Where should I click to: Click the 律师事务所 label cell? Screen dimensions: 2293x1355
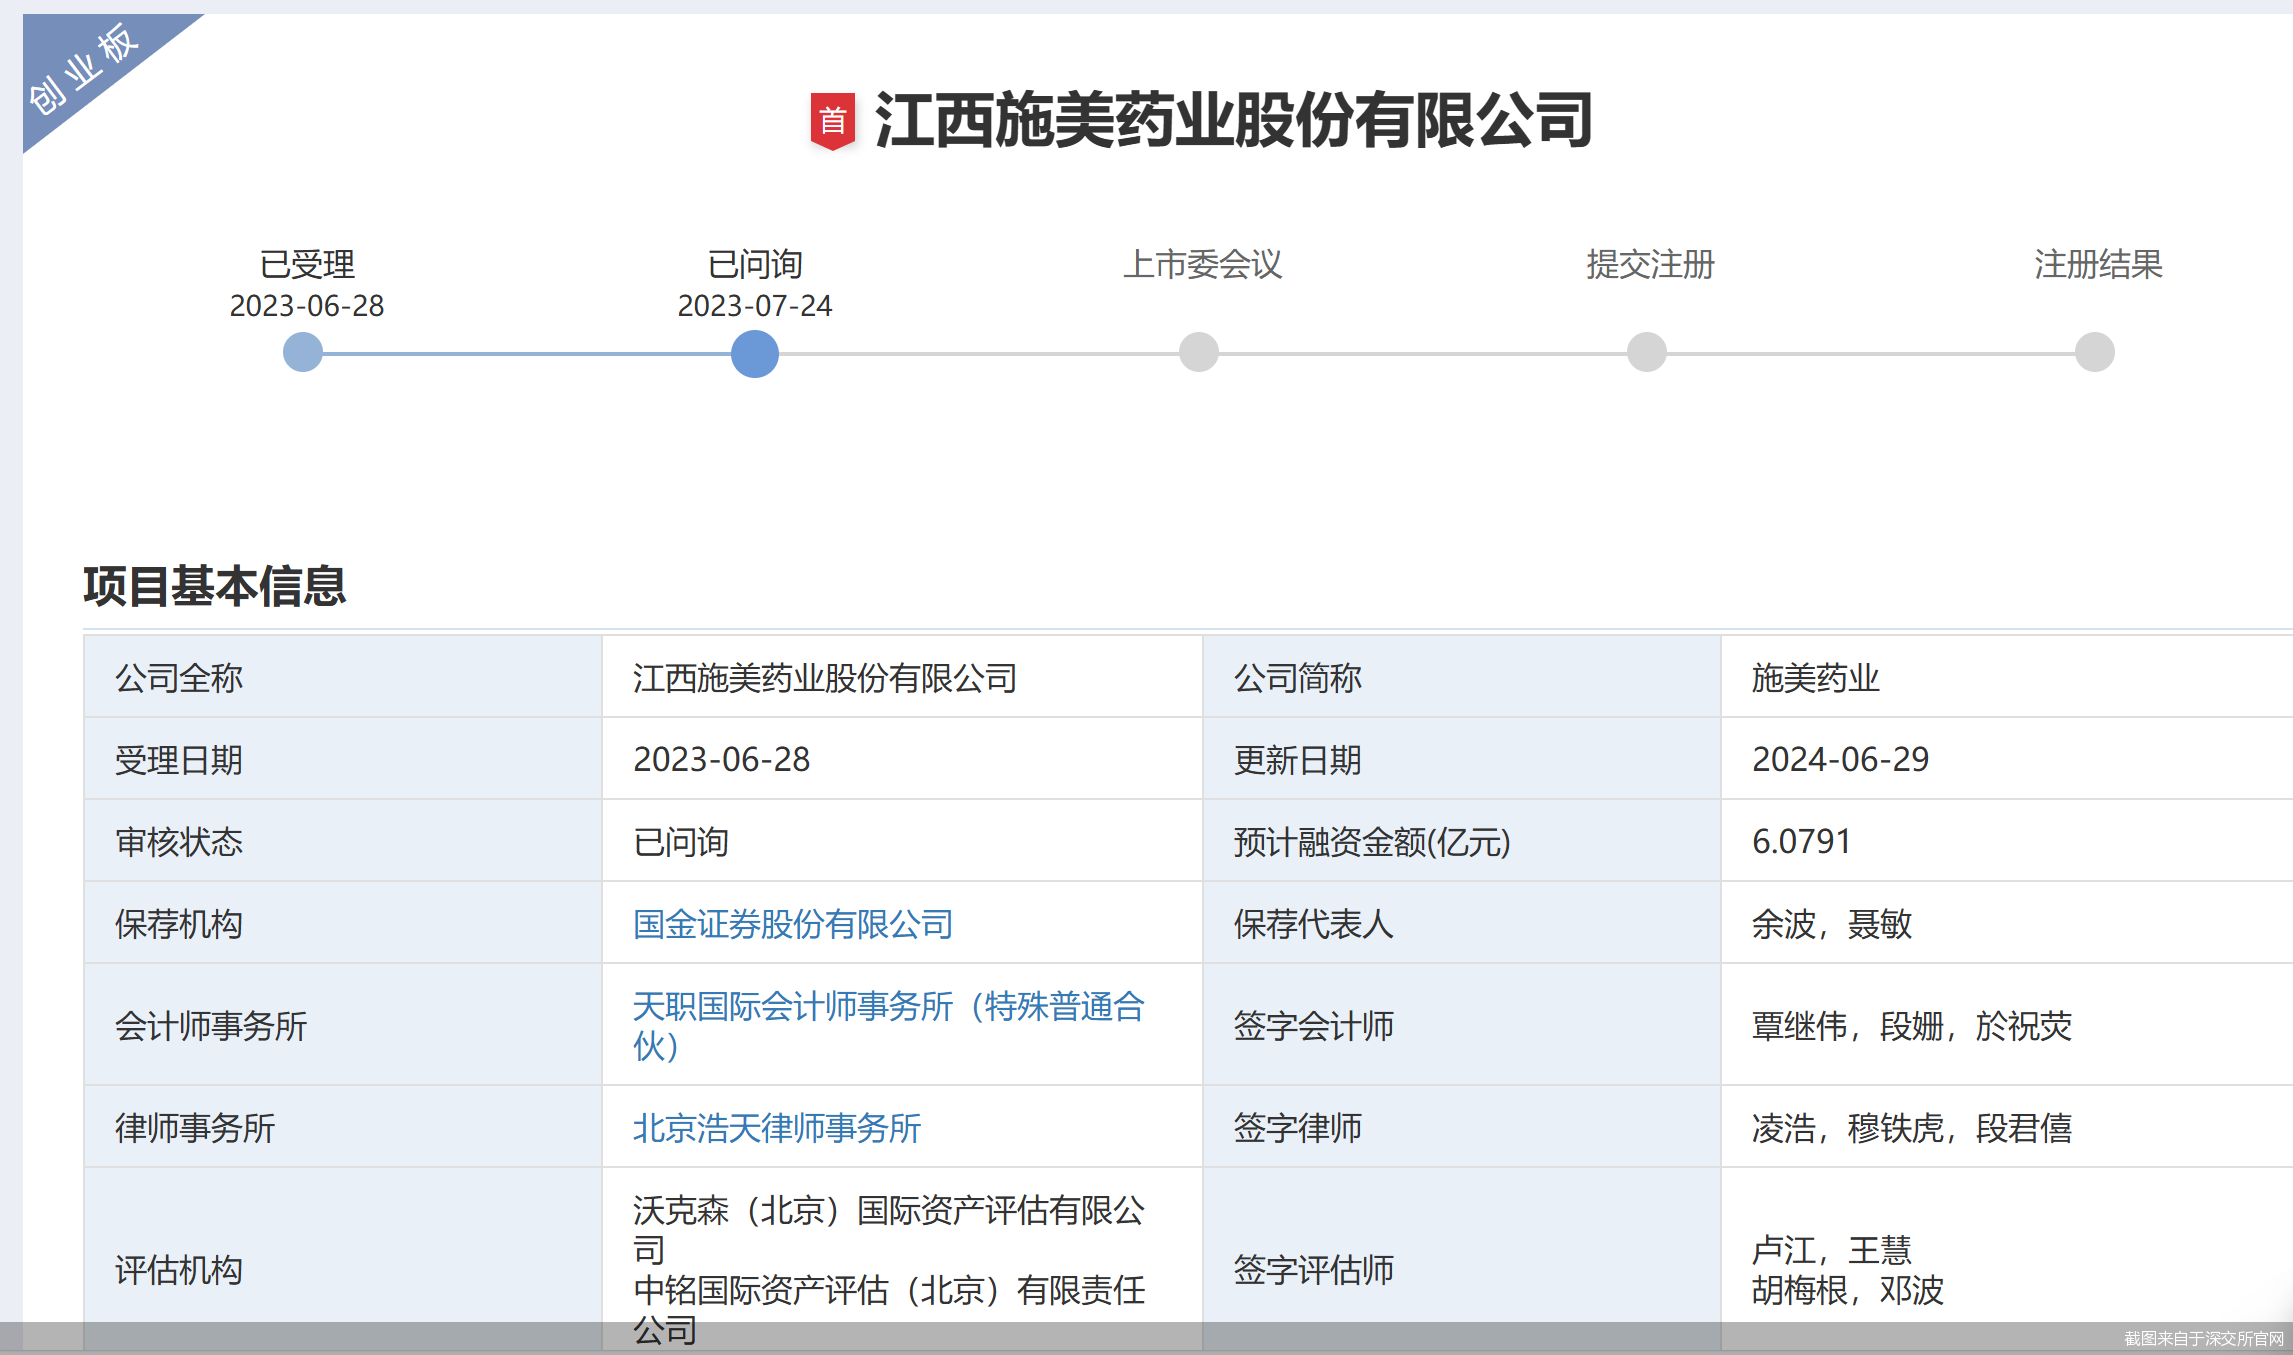[x=343, y=1127]
